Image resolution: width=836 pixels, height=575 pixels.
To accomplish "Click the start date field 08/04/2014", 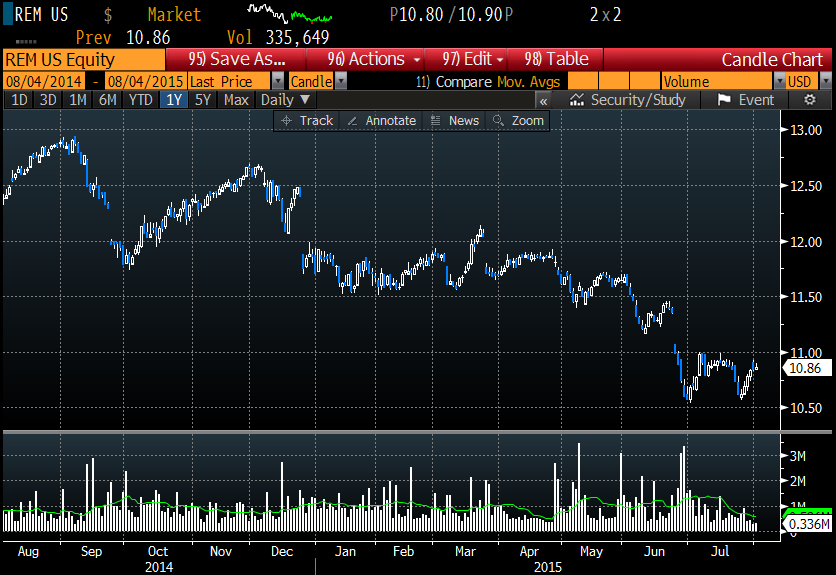I will pyautogui.click(x=43, y=81).
